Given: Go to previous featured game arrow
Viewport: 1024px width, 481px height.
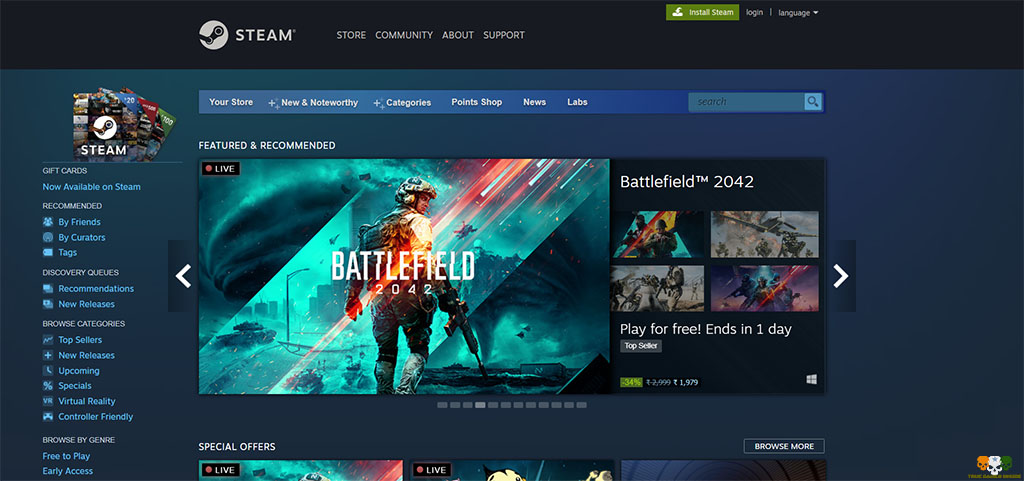Looking at the screenshot, I should click(183, 276).
